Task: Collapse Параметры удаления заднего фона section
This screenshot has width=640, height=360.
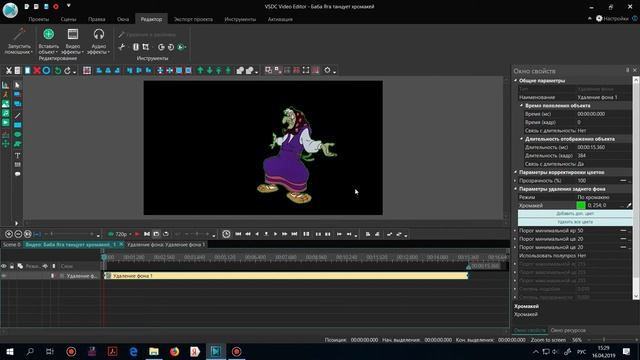Action: click(x=516, y=189)
